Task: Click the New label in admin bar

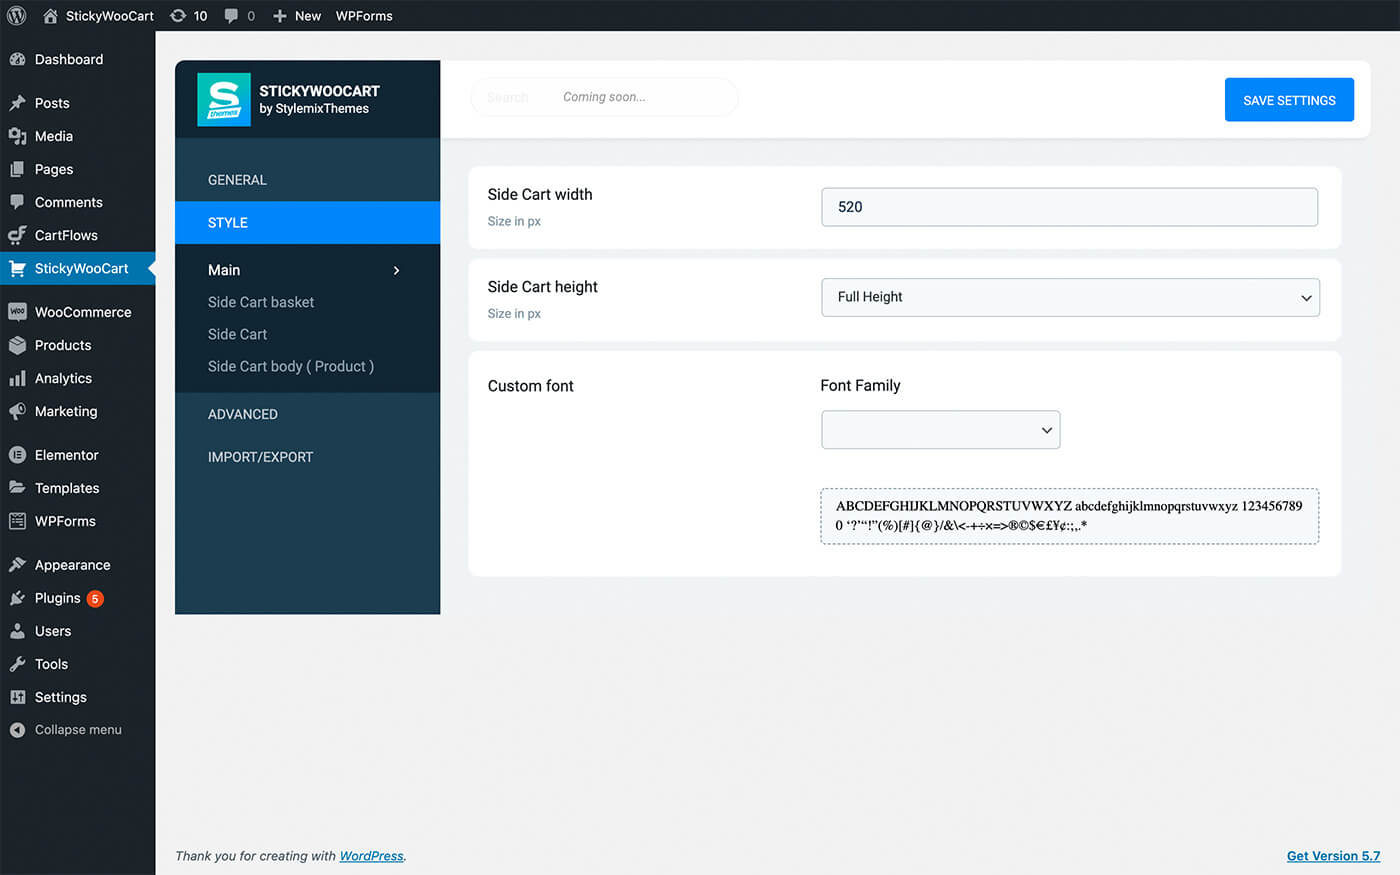Action: pyautogui.click(x=308, y=16)
